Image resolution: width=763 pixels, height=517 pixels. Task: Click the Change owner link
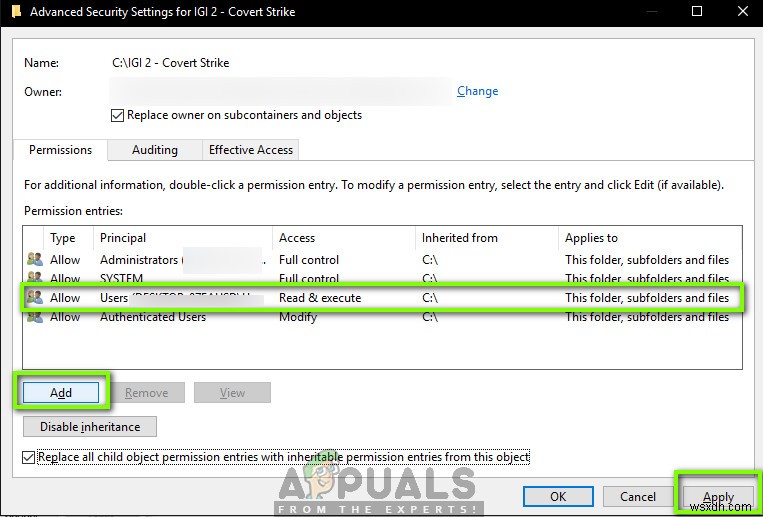pos(477,91)
